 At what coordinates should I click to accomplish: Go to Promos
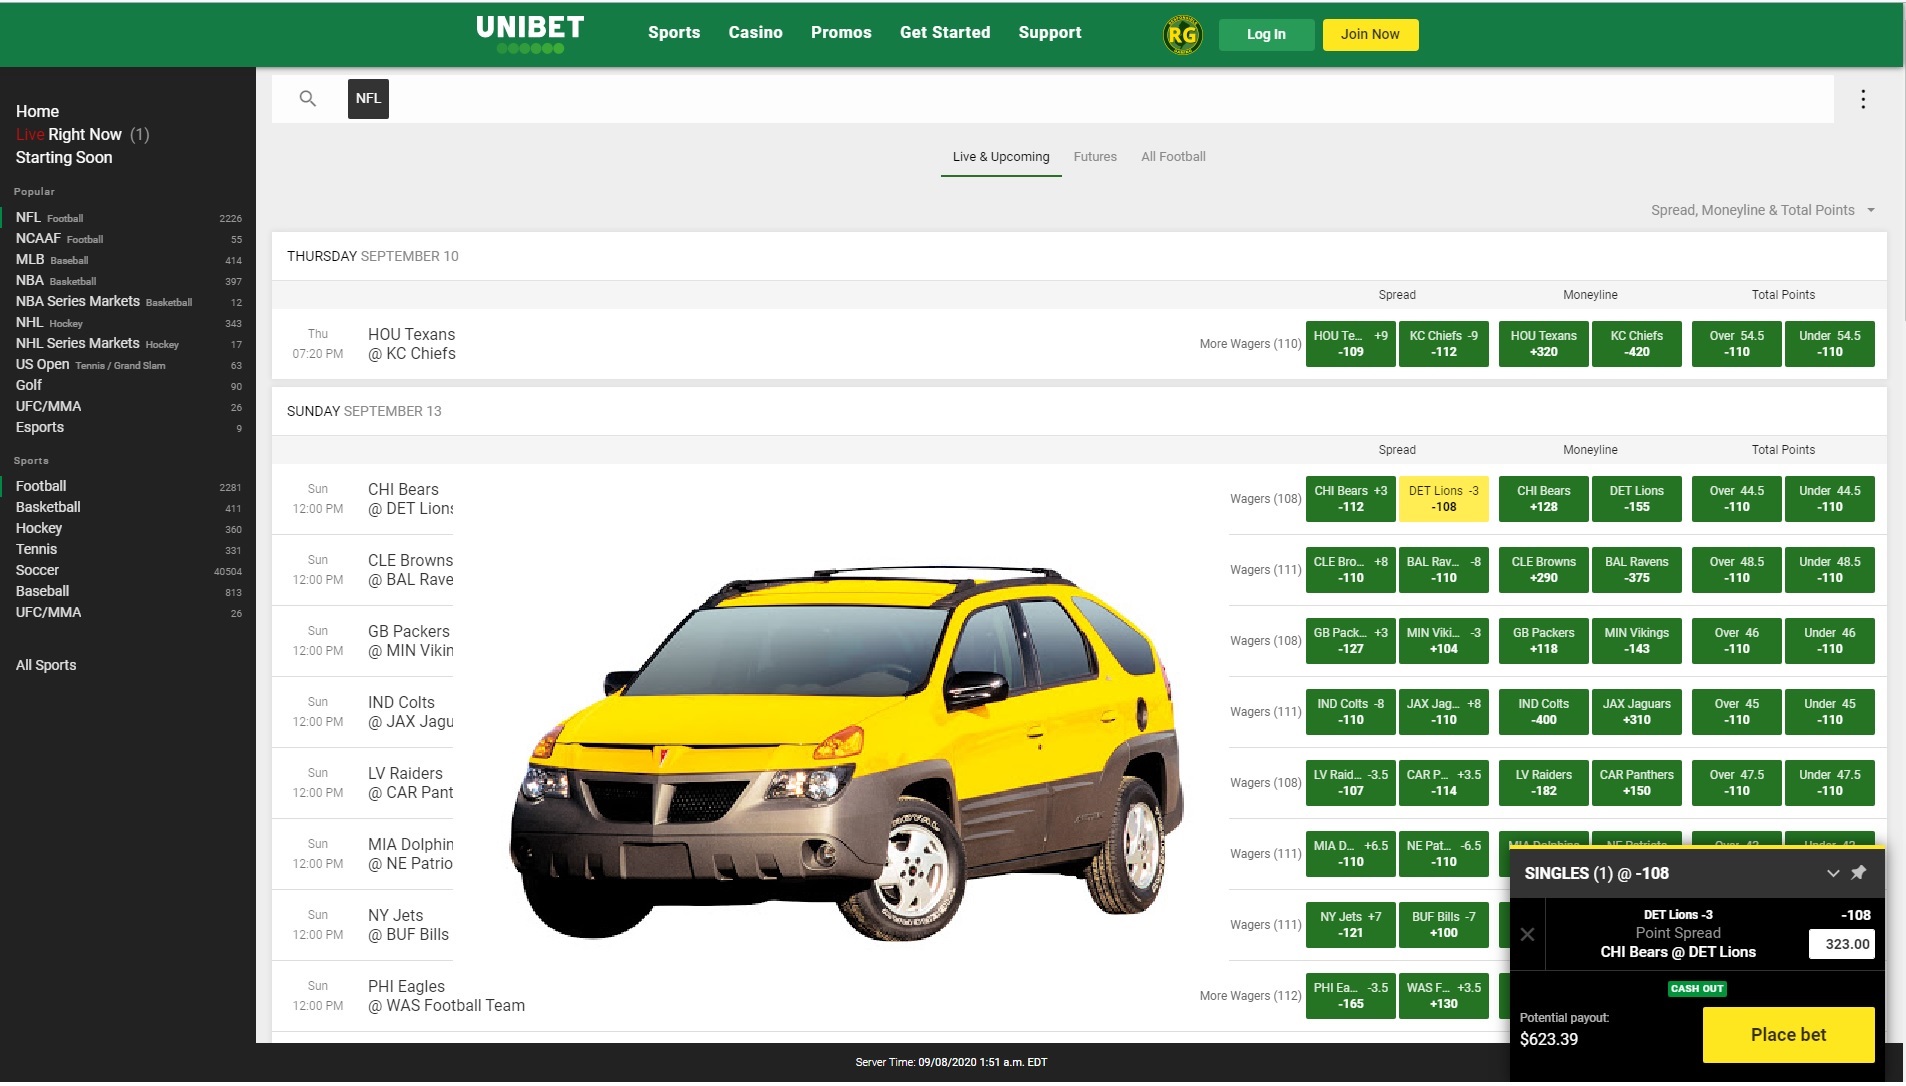point(841,32)
